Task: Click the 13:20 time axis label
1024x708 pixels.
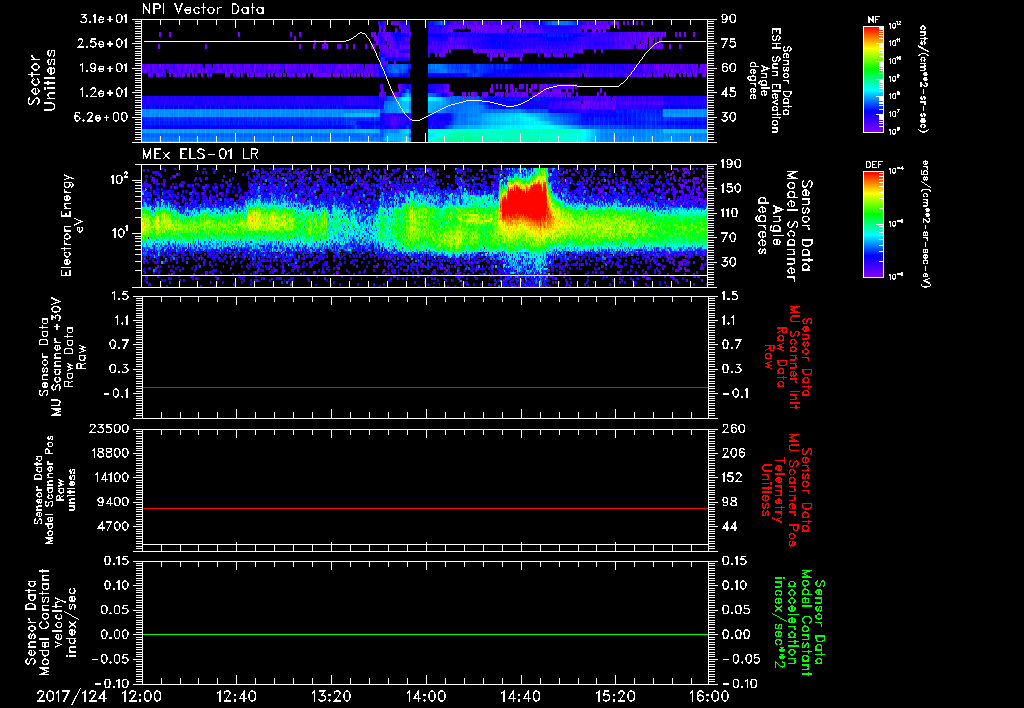Action: click(x=331, y=697)
